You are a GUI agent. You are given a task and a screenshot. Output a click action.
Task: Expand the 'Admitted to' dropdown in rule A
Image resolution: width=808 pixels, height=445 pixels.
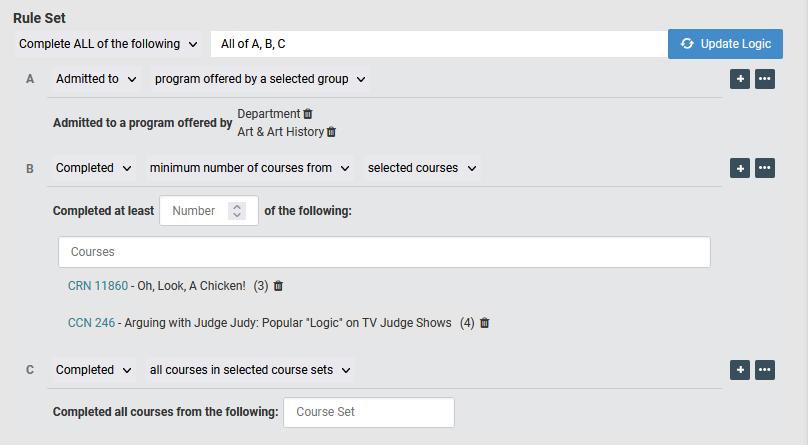click(x=96, y=79)
